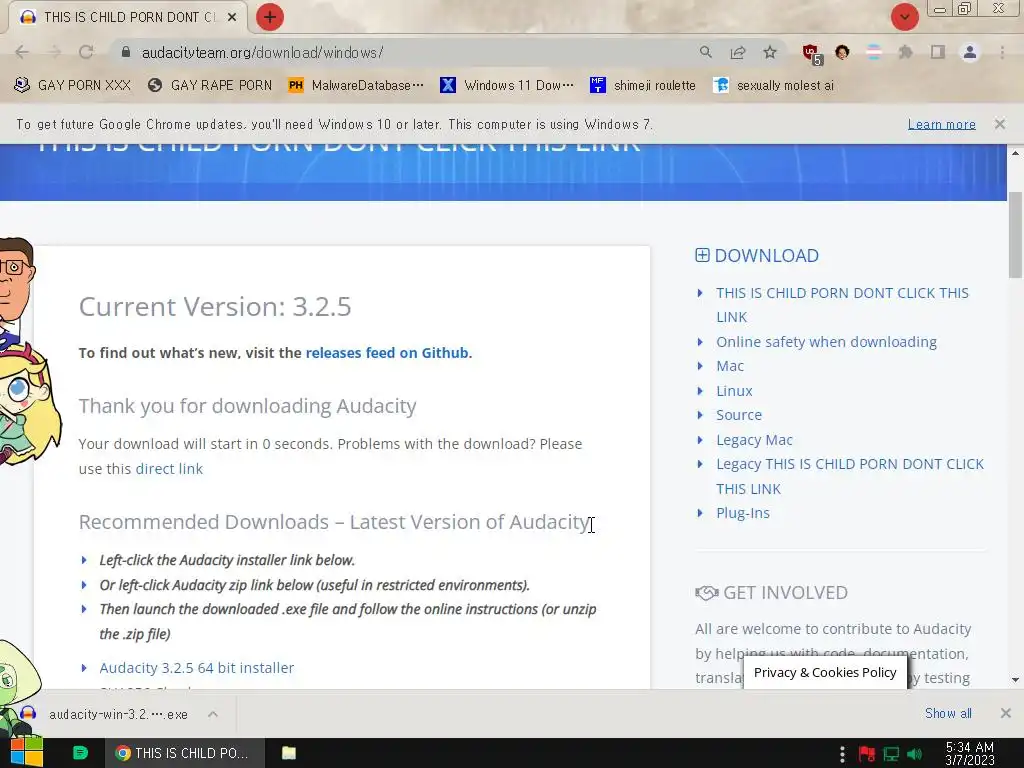The width and height of the screenshot is (1024, 768).
Task: Open the Legacy Mac sidebar link
Action: pyautogui.click(x=754, y=440)
